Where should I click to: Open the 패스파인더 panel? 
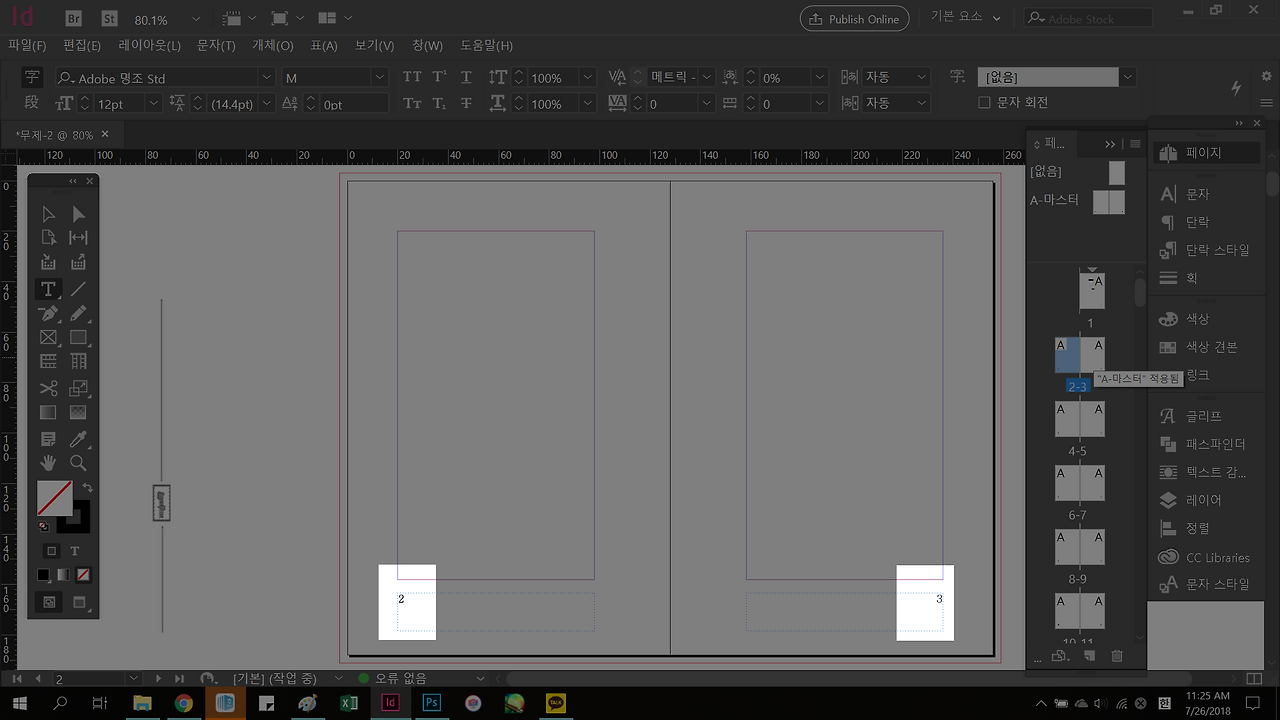[x=1204, y=444]
